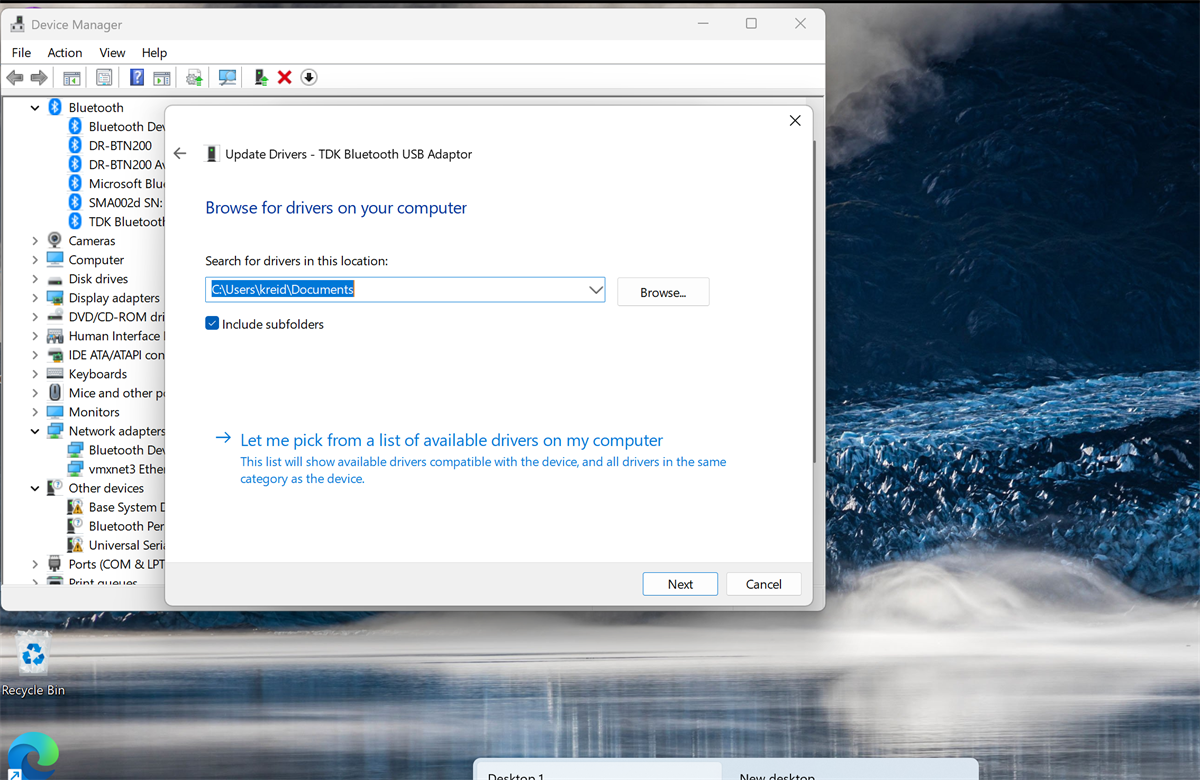Expand the IDE ATA/ATAPI controllers category

35,355
